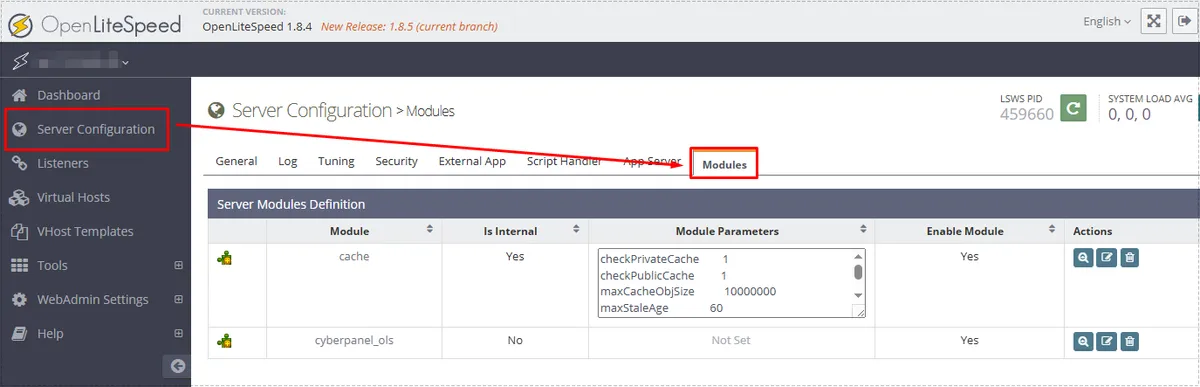Expand the Help submenu
Screen dimensions: 1200x387
[x=179, y=333]
